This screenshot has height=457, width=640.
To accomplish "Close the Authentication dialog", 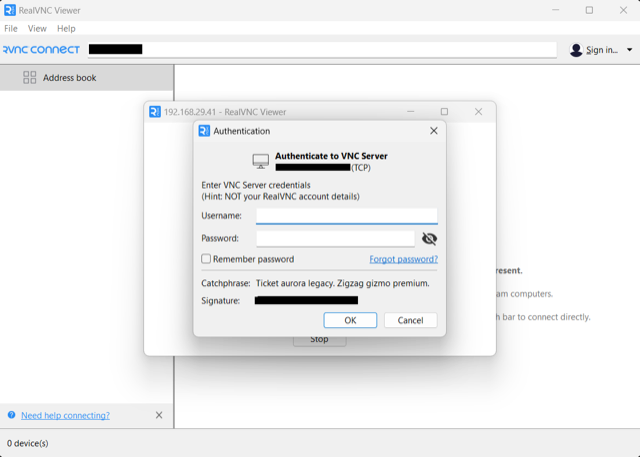I will point(433,131).
